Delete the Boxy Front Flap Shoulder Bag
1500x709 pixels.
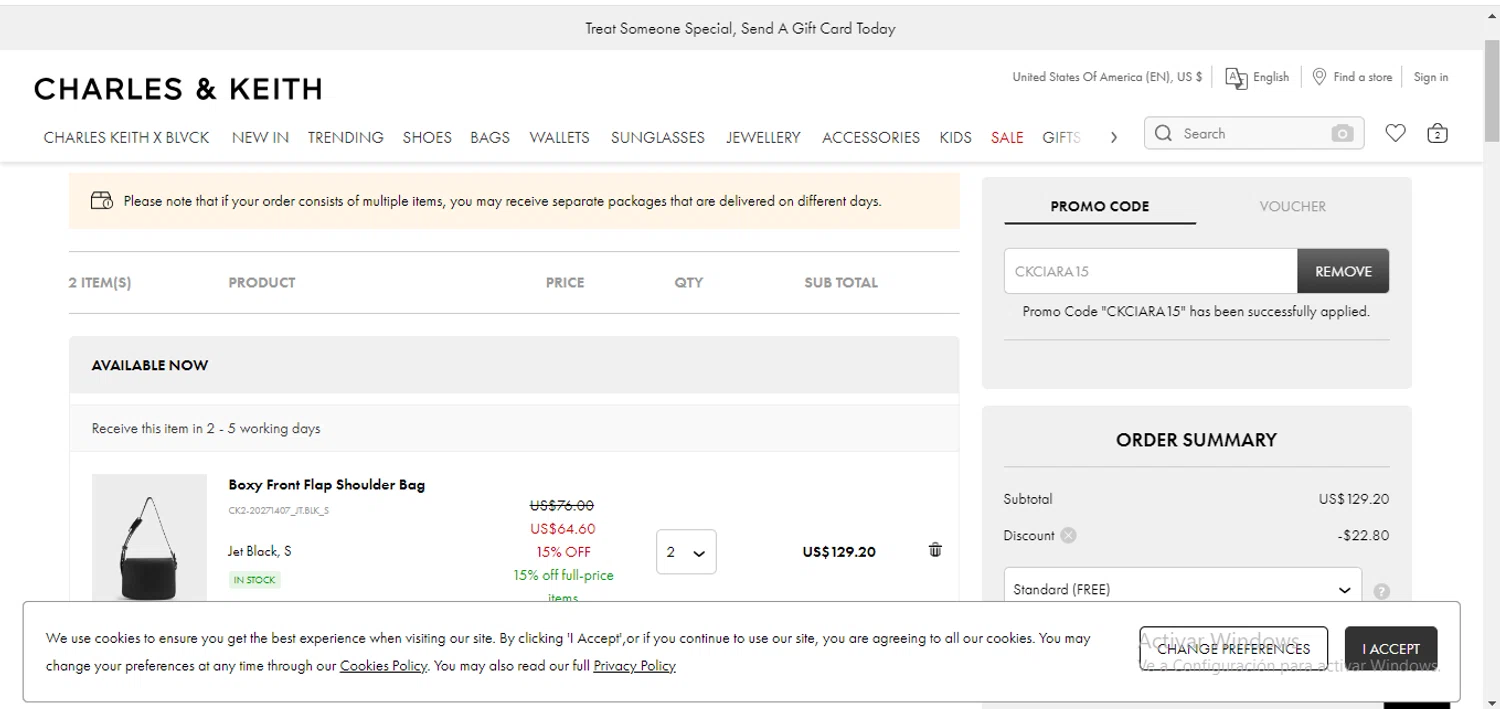[x=935, y=550]
